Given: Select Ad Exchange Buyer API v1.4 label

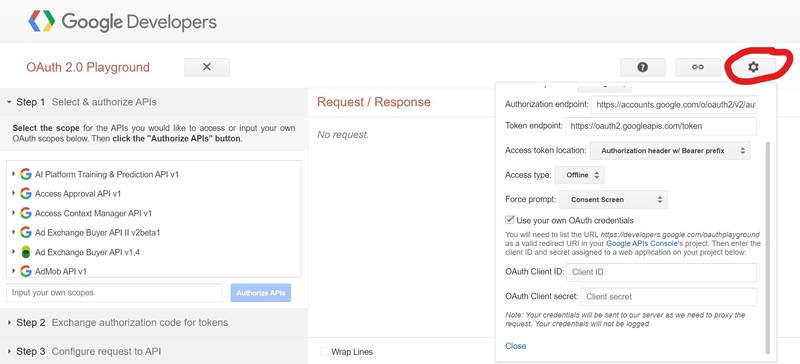Looking at the screenshot, I should 87,252.
